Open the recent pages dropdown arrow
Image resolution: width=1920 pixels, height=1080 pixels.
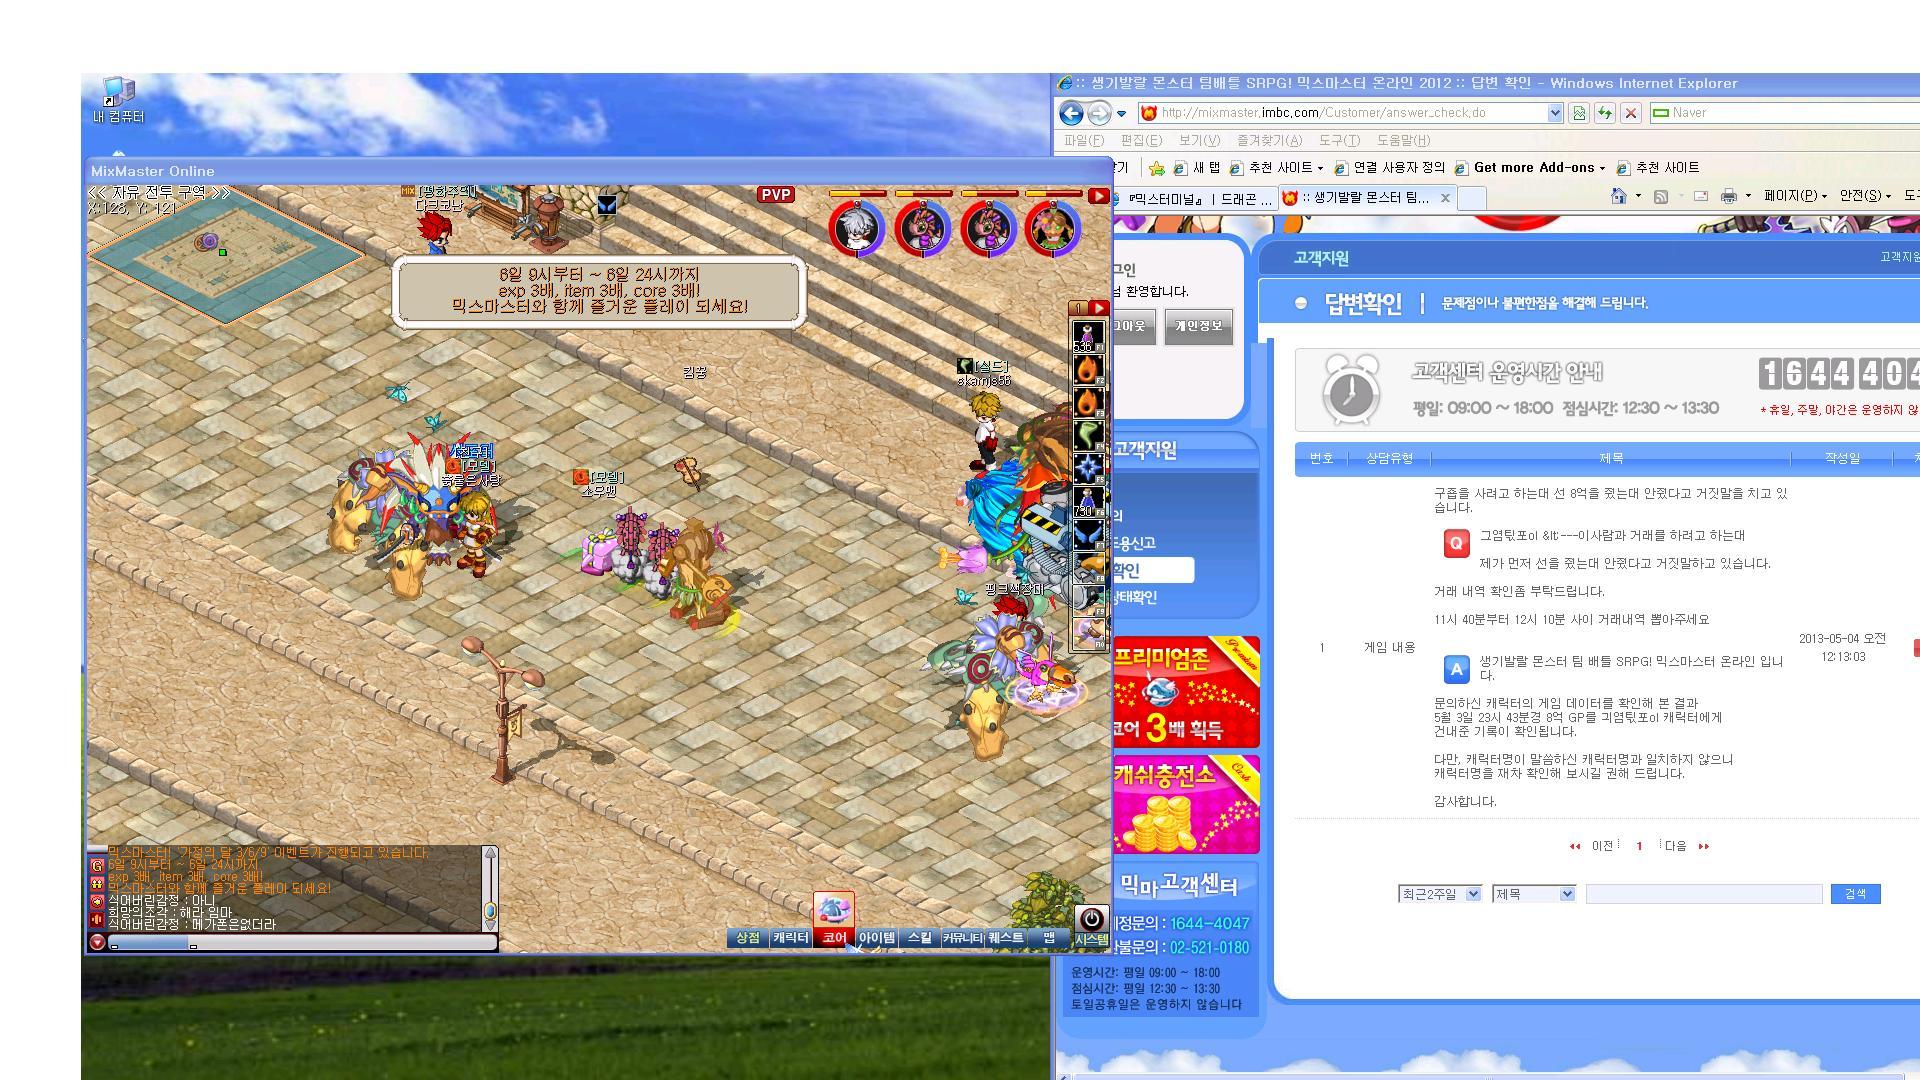1121,113
